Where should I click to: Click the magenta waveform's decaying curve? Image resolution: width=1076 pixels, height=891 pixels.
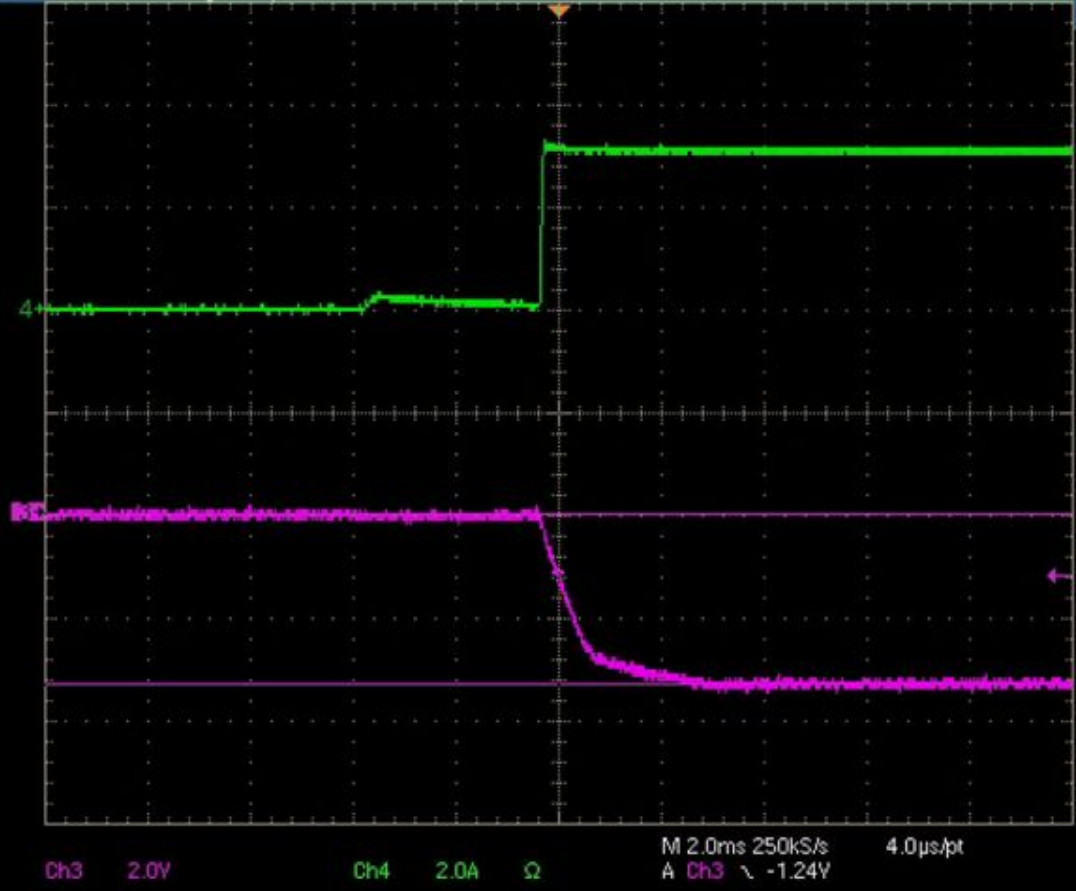click(x=568, y=610)
